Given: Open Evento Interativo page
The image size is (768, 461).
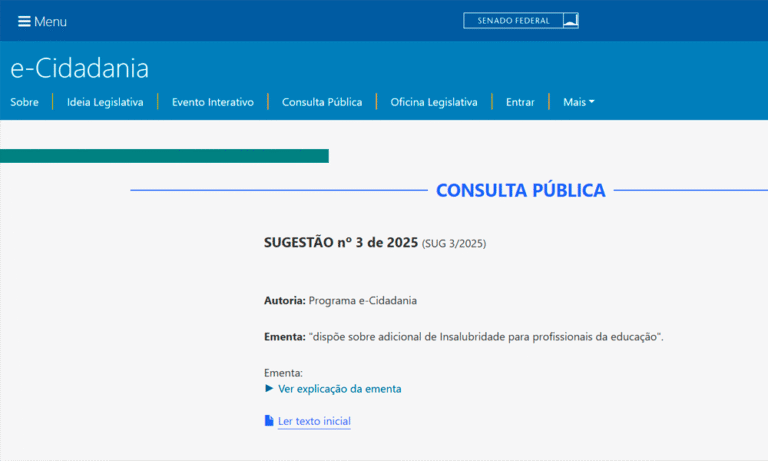Looking at the screenshot, I should coord(213,102).
